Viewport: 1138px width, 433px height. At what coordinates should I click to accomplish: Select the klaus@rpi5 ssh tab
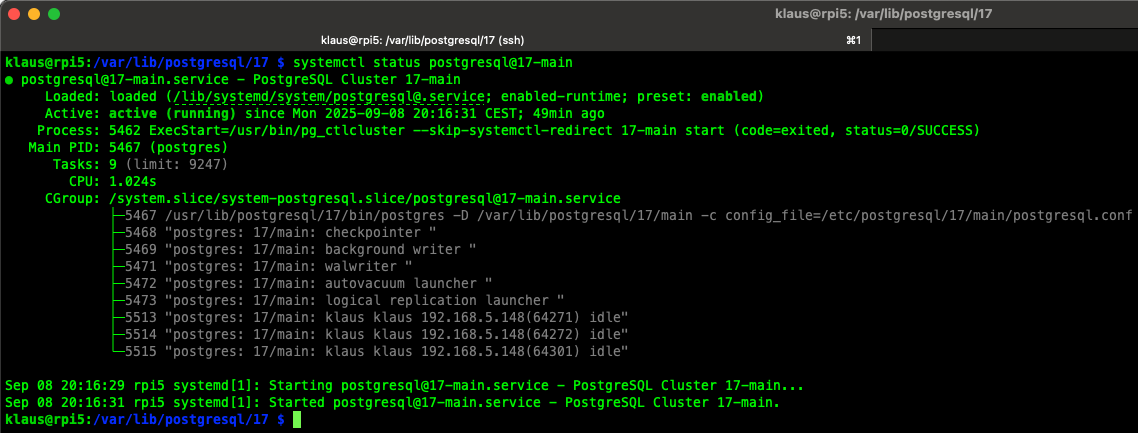[422, 40]
